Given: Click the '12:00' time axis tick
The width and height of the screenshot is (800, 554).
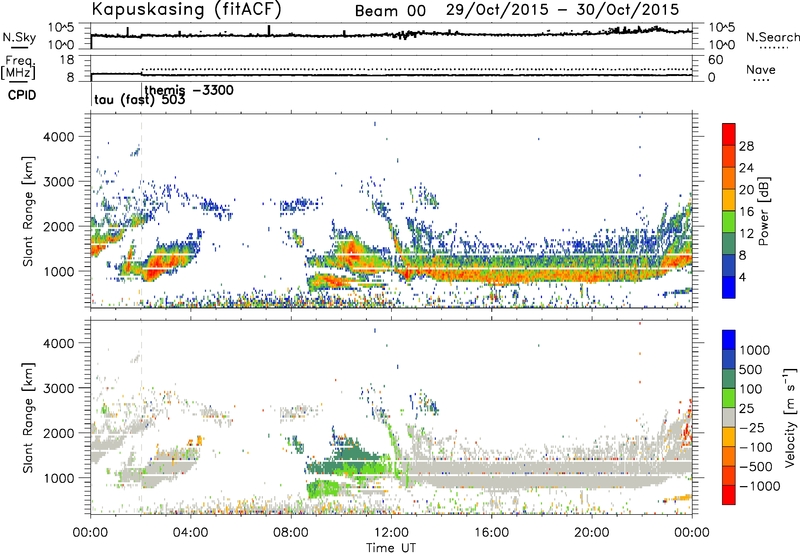Looking at the screenshot, I should (391, 533).
